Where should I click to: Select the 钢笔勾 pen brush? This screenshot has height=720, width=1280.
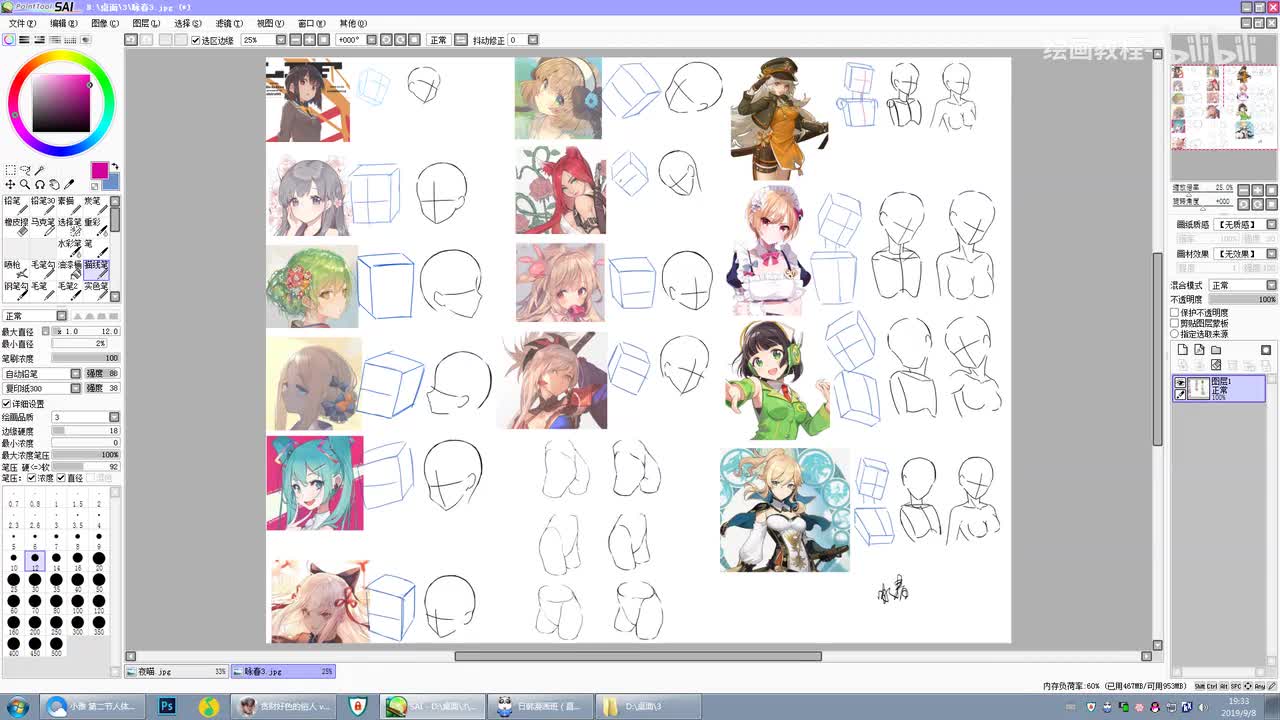pyautogui.click(x=15, y=291)
